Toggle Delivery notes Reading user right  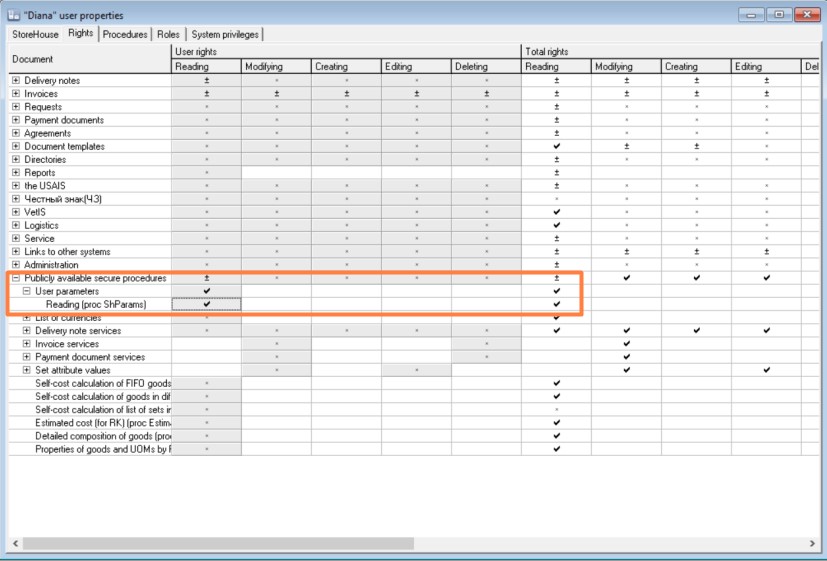point(206,81)
